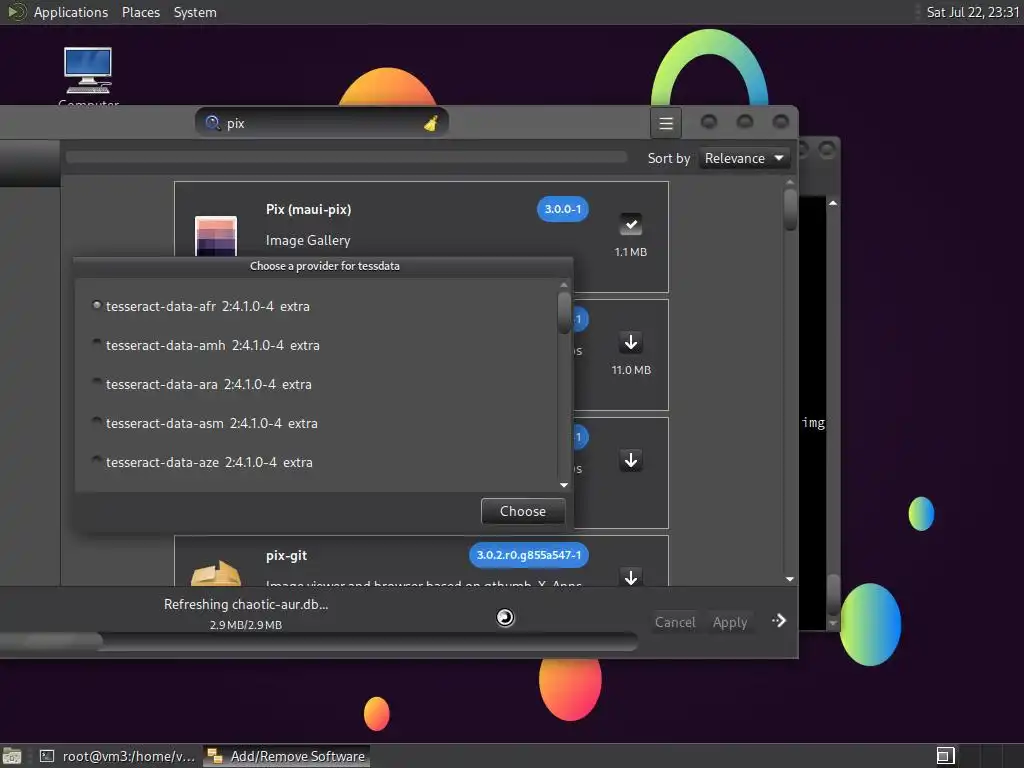Click the pix-git package title

click(x=286, y=555)
